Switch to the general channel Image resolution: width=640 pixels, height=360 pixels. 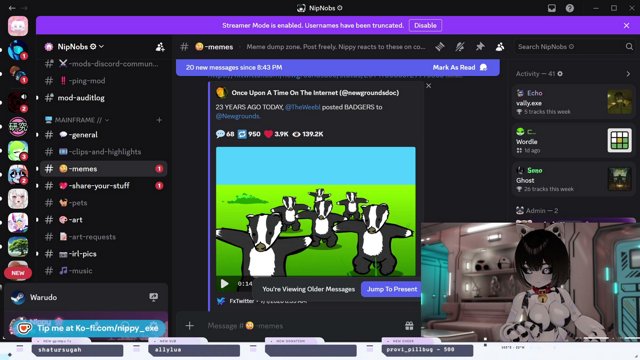[x=104, y=135]
